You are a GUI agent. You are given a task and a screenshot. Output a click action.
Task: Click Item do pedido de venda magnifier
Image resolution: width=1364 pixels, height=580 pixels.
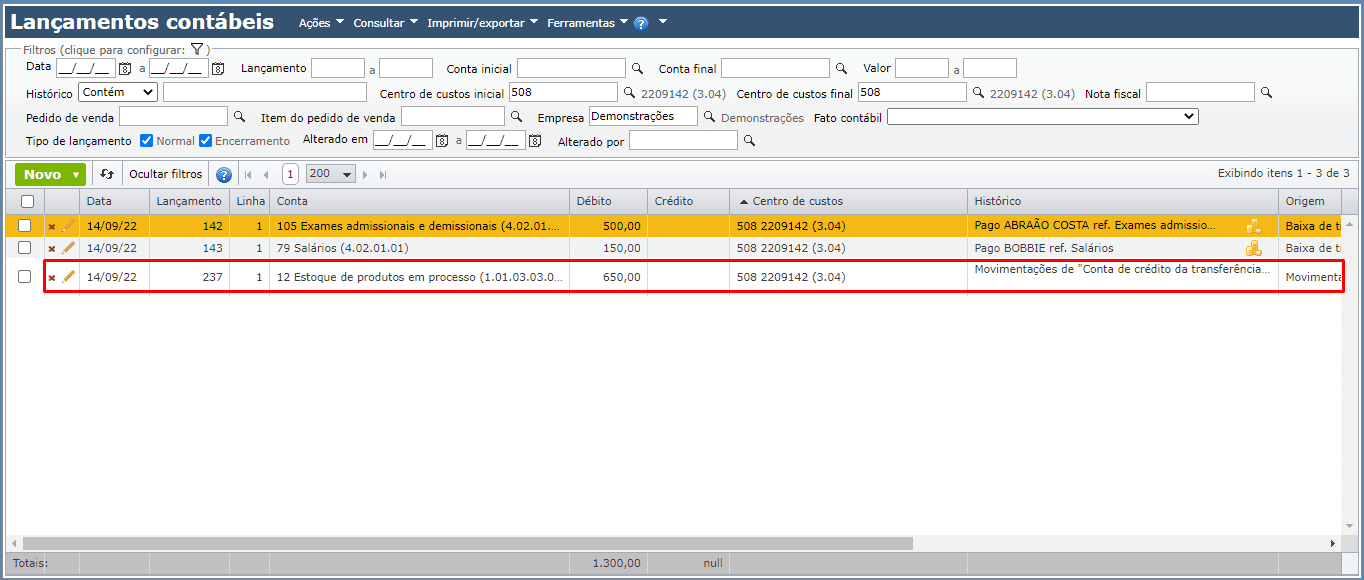click(516, 117)
